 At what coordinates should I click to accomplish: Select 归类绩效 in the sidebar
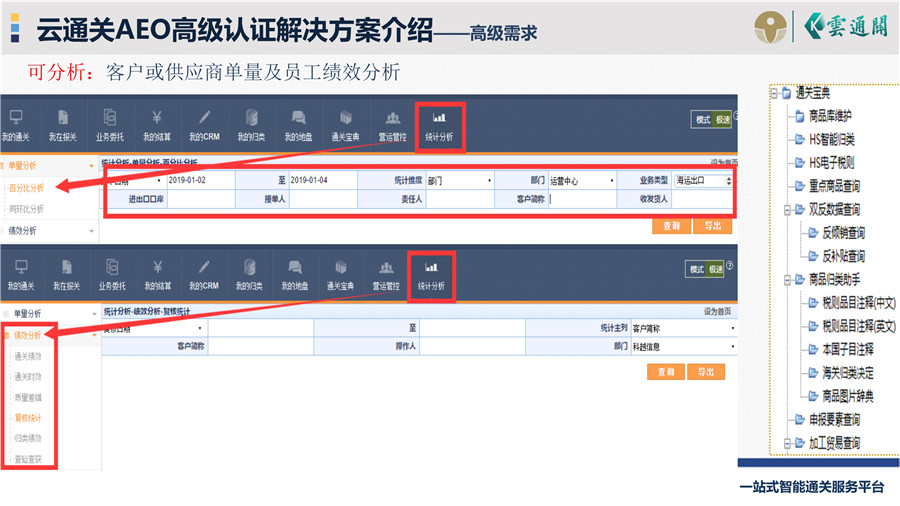click(28, 438)
